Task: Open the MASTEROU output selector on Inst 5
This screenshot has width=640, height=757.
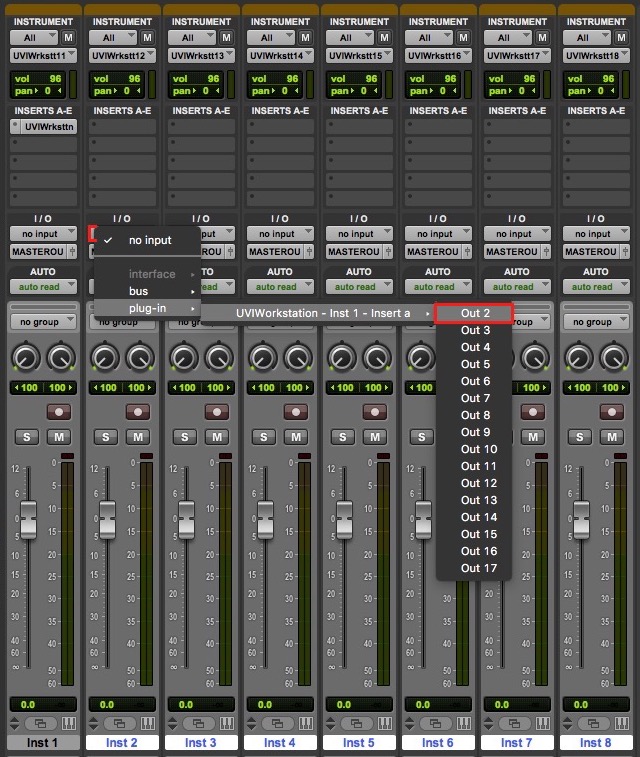Action: click(355, 252)
